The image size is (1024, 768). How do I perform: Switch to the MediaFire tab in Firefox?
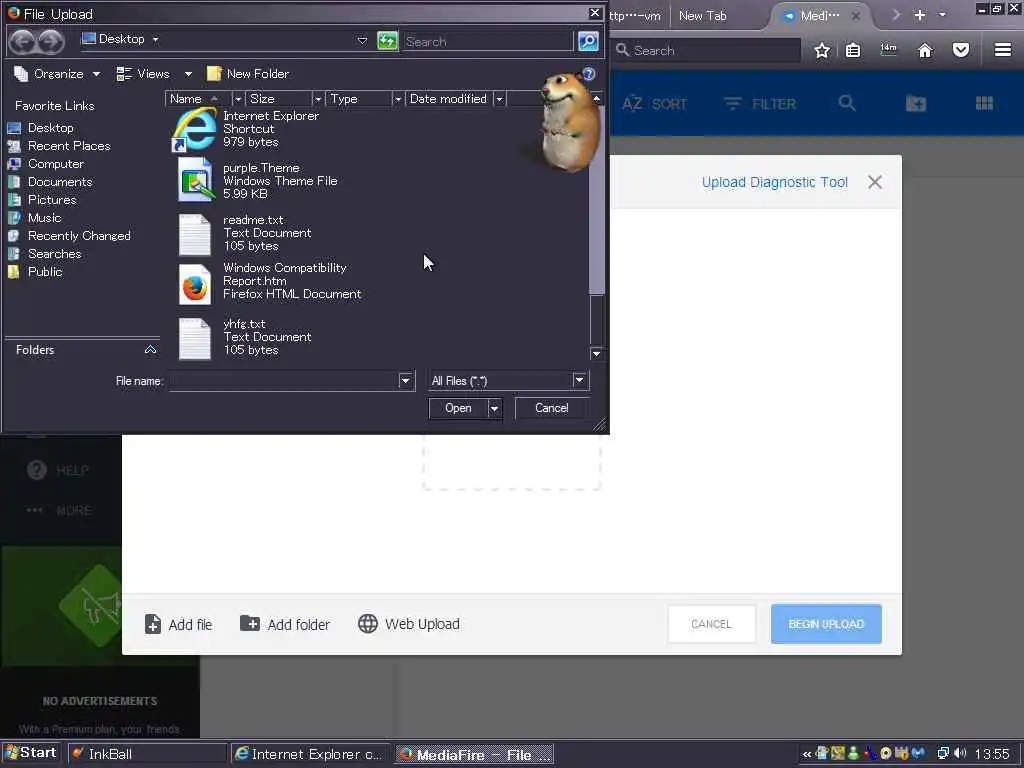[820, 16]
